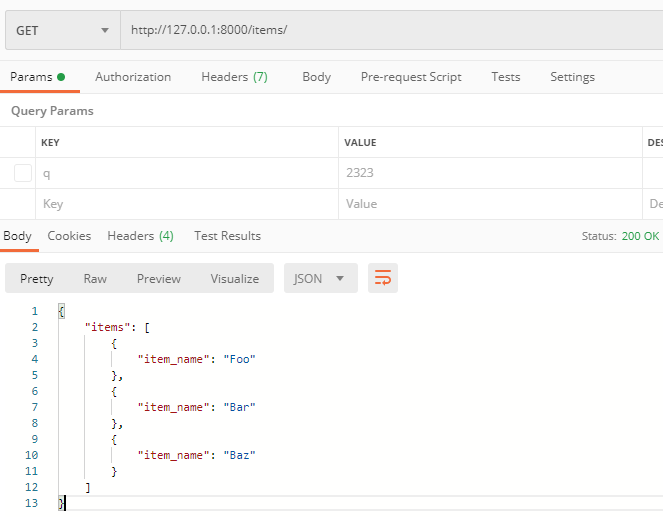
Task: Open the Test Results tab
Action: (x=227, y=236)
